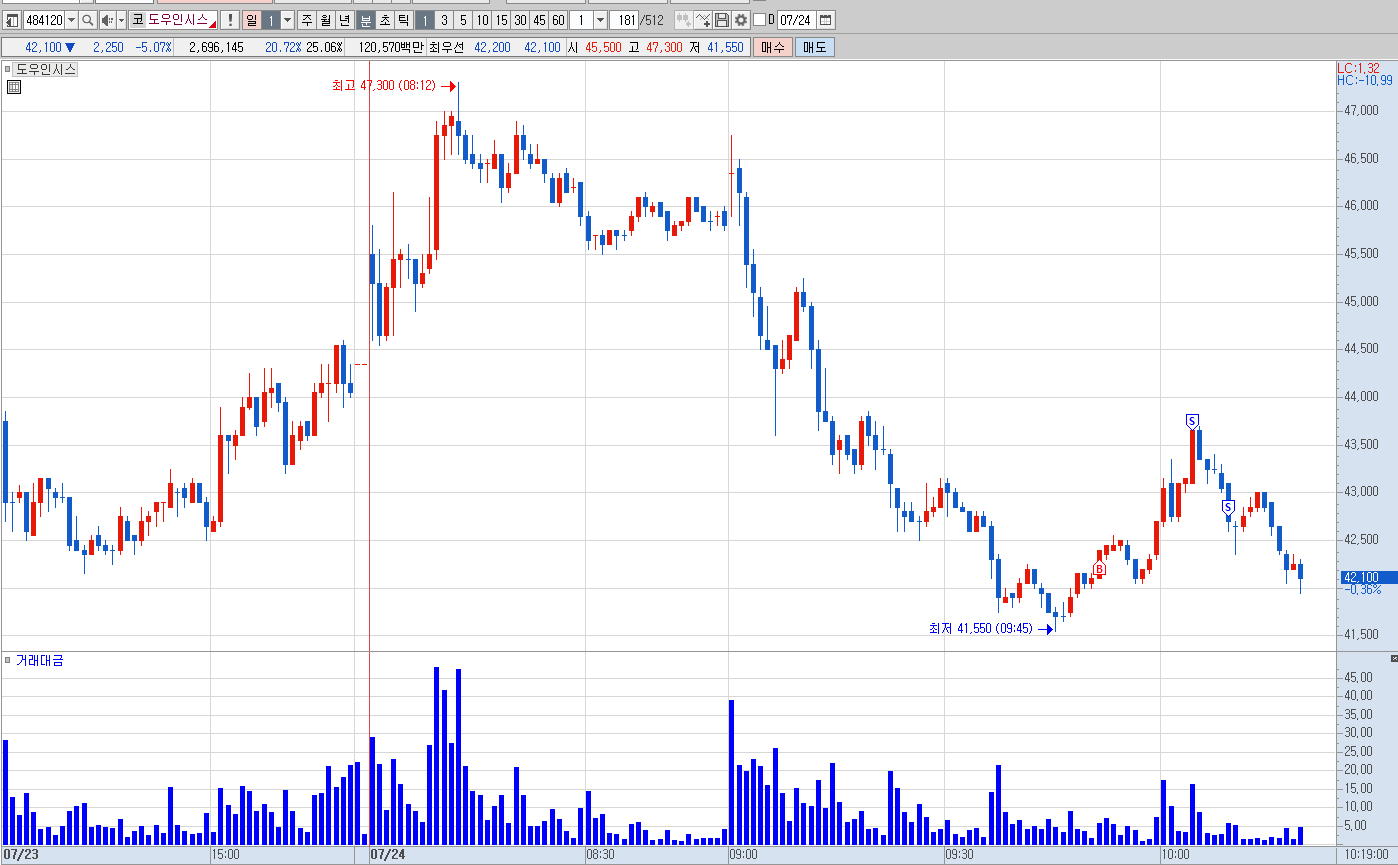The width and height of the screenshot is (1398, 865).
Task: Select the 30 minute interval tab
Action: [520, 20]
